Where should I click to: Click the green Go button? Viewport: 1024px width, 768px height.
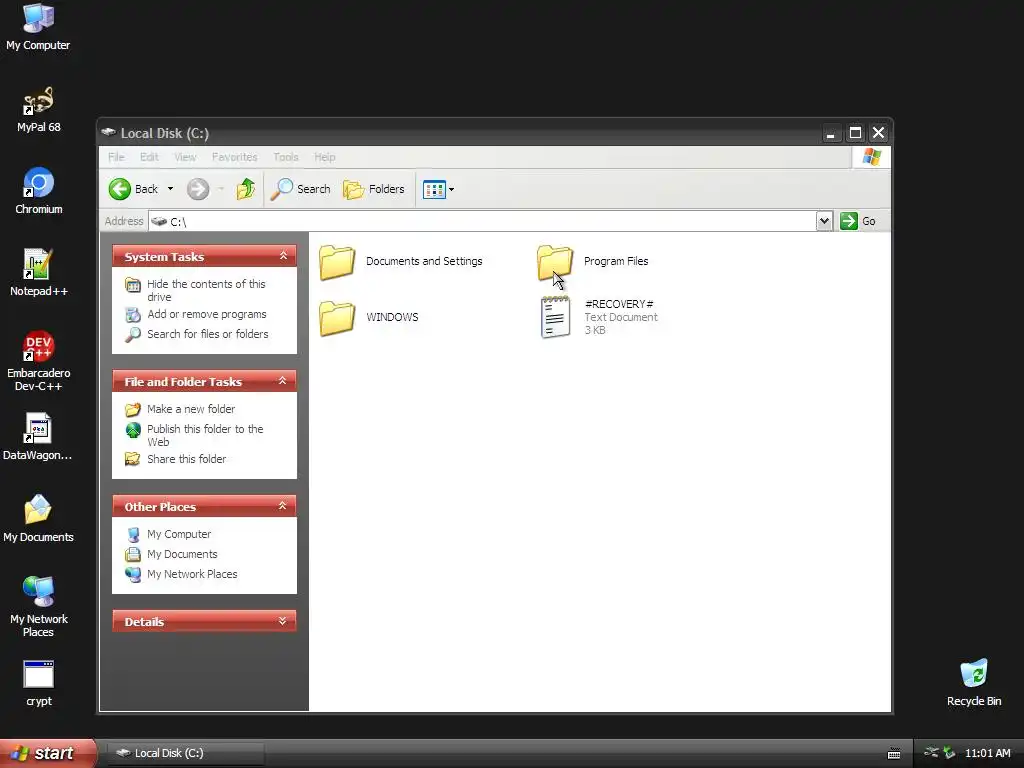point(857,221)
